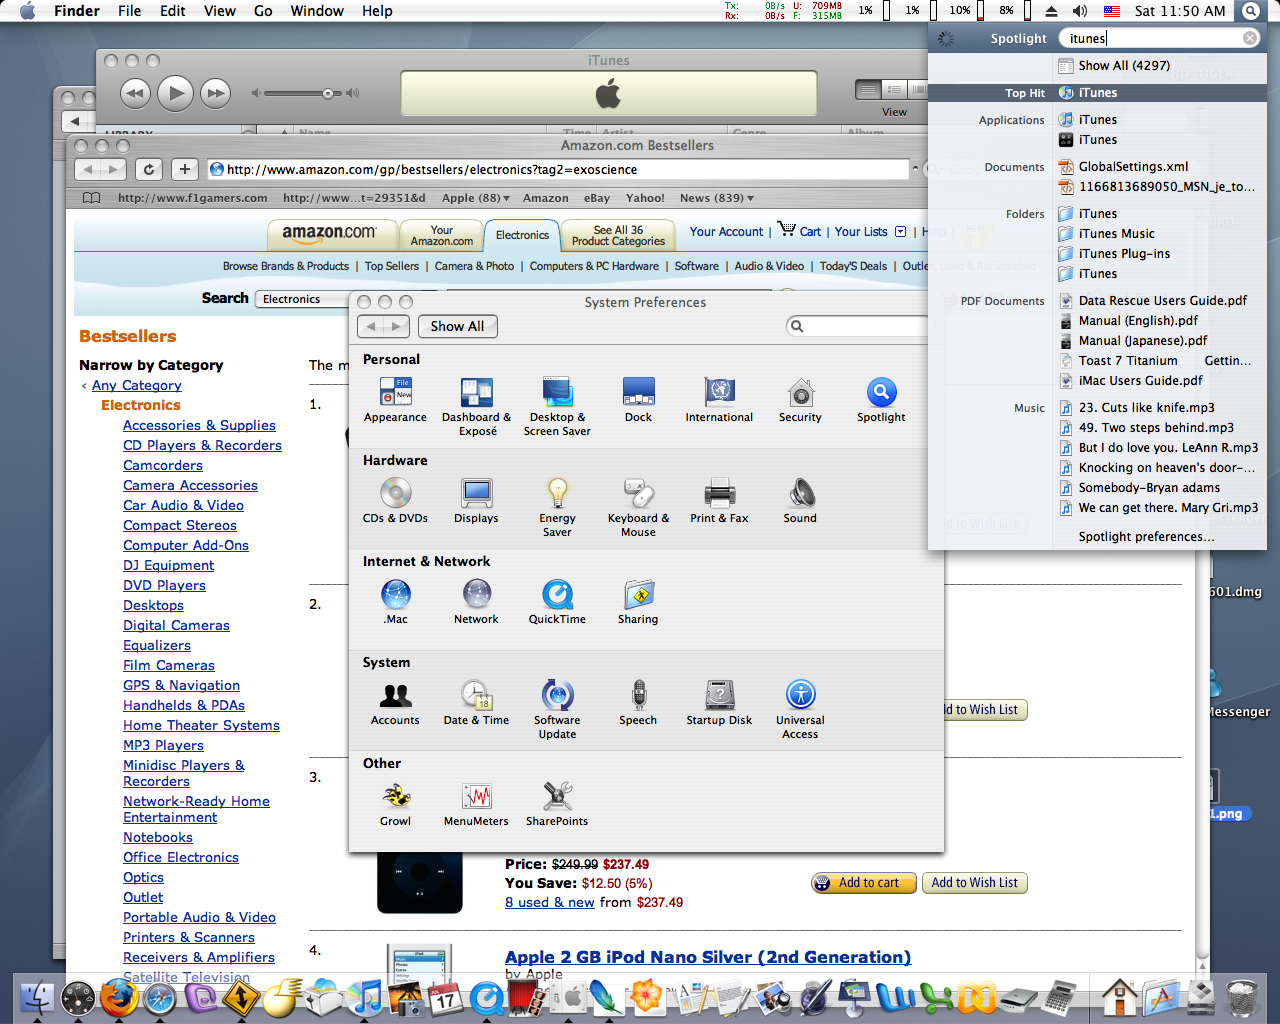Open See All 36 Product Categories tab
1280x1024 pixels.
click(618, 235)
